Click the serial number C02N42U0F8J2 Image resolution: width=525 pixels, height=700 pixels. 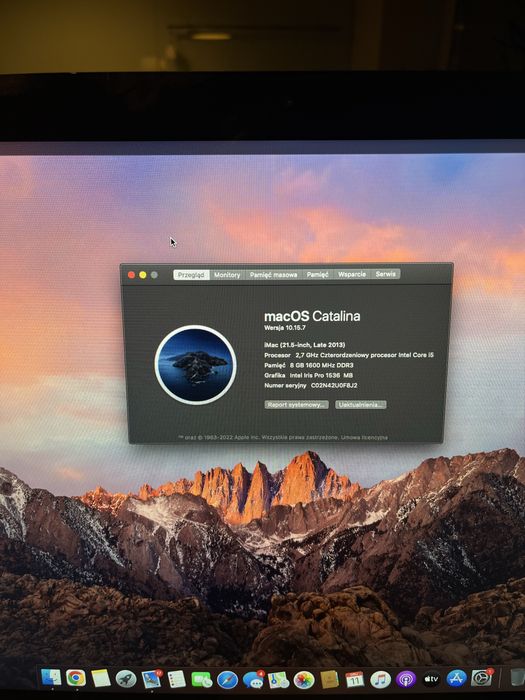(x=334, y=385)
